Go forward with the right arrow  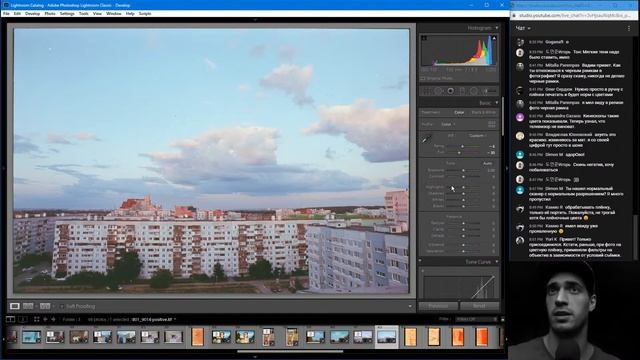coord(53,319)
